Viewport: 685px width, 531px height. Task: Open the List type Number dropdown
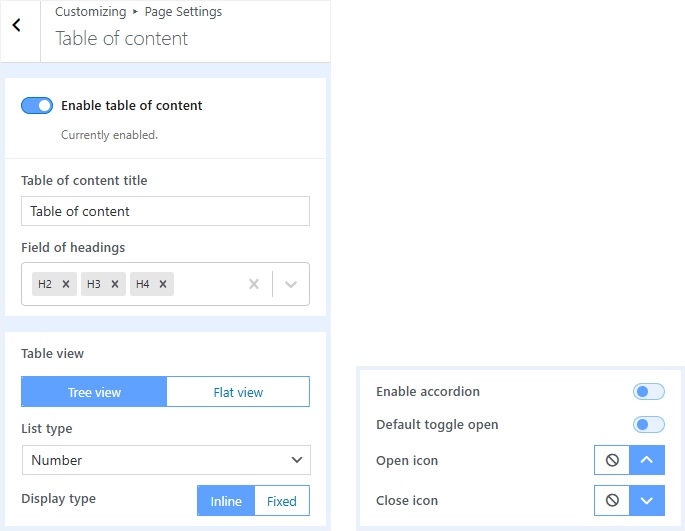coord(166,460)
